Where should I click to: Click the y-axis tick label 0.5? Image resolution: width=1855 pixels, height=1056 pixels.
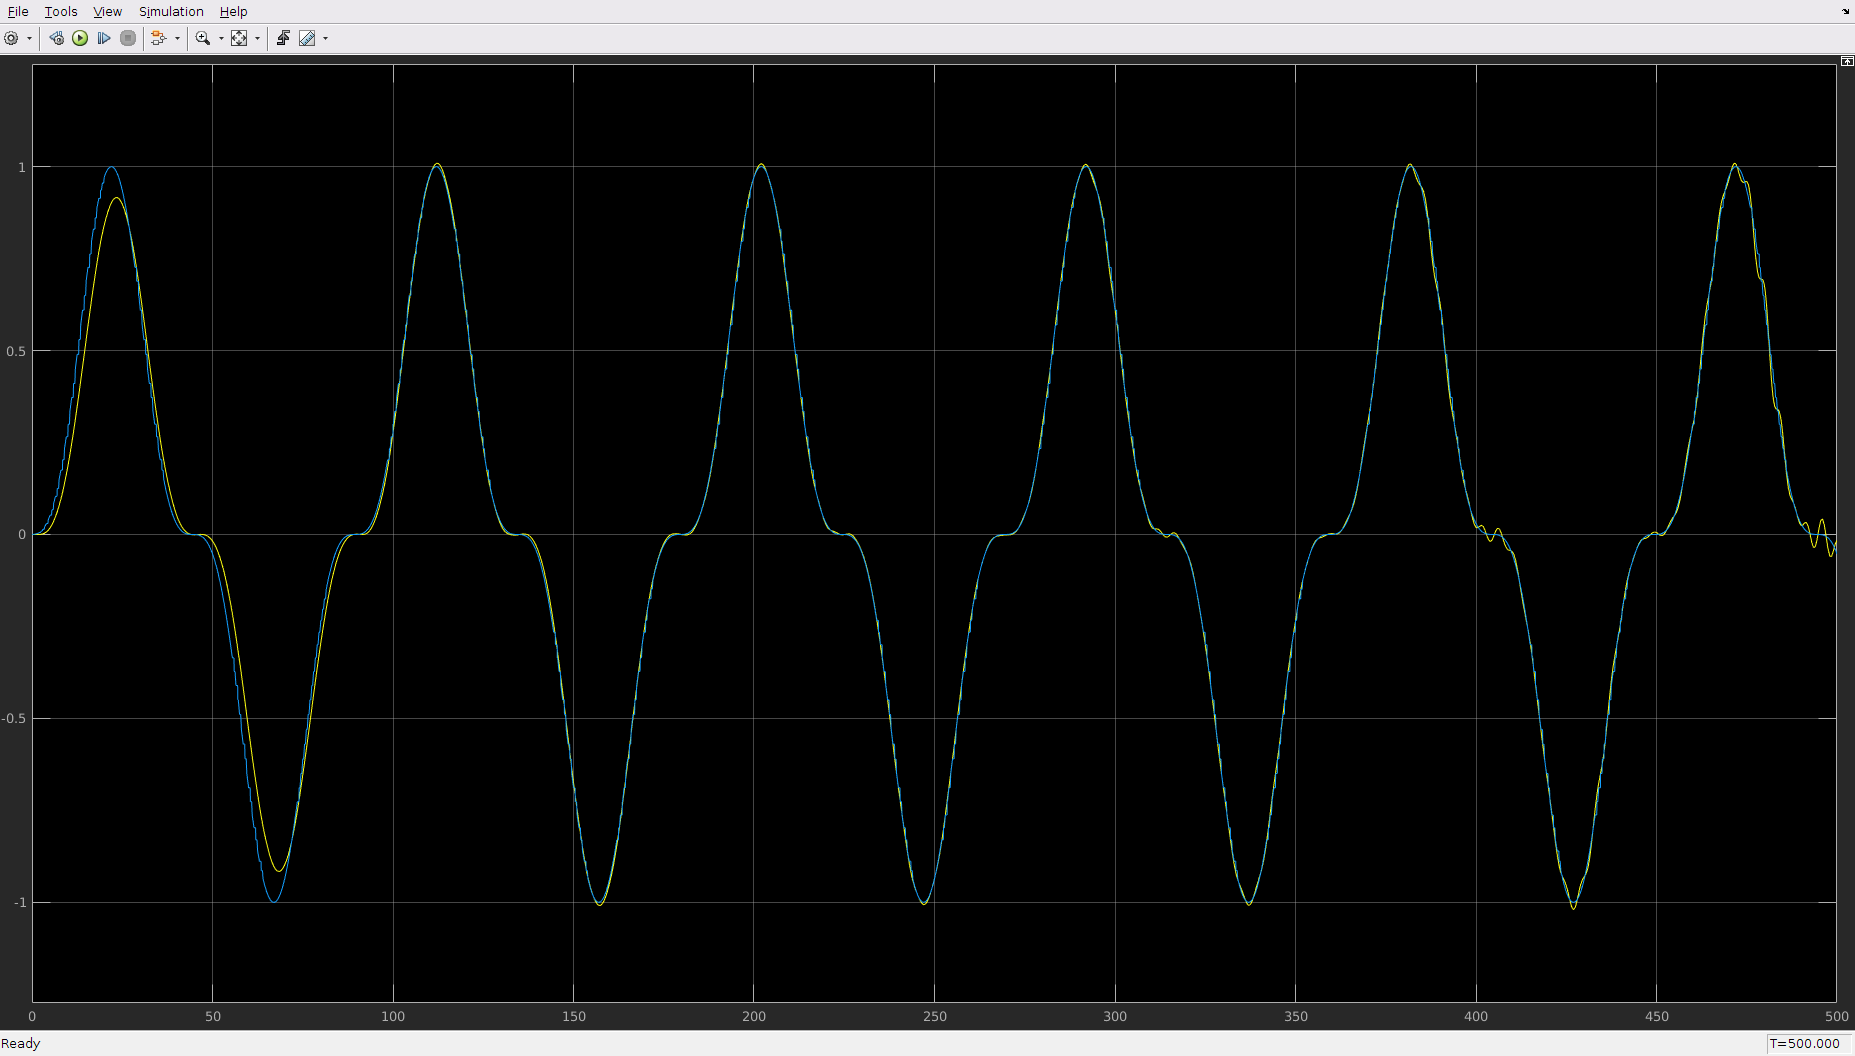click(x=16, y=351)
